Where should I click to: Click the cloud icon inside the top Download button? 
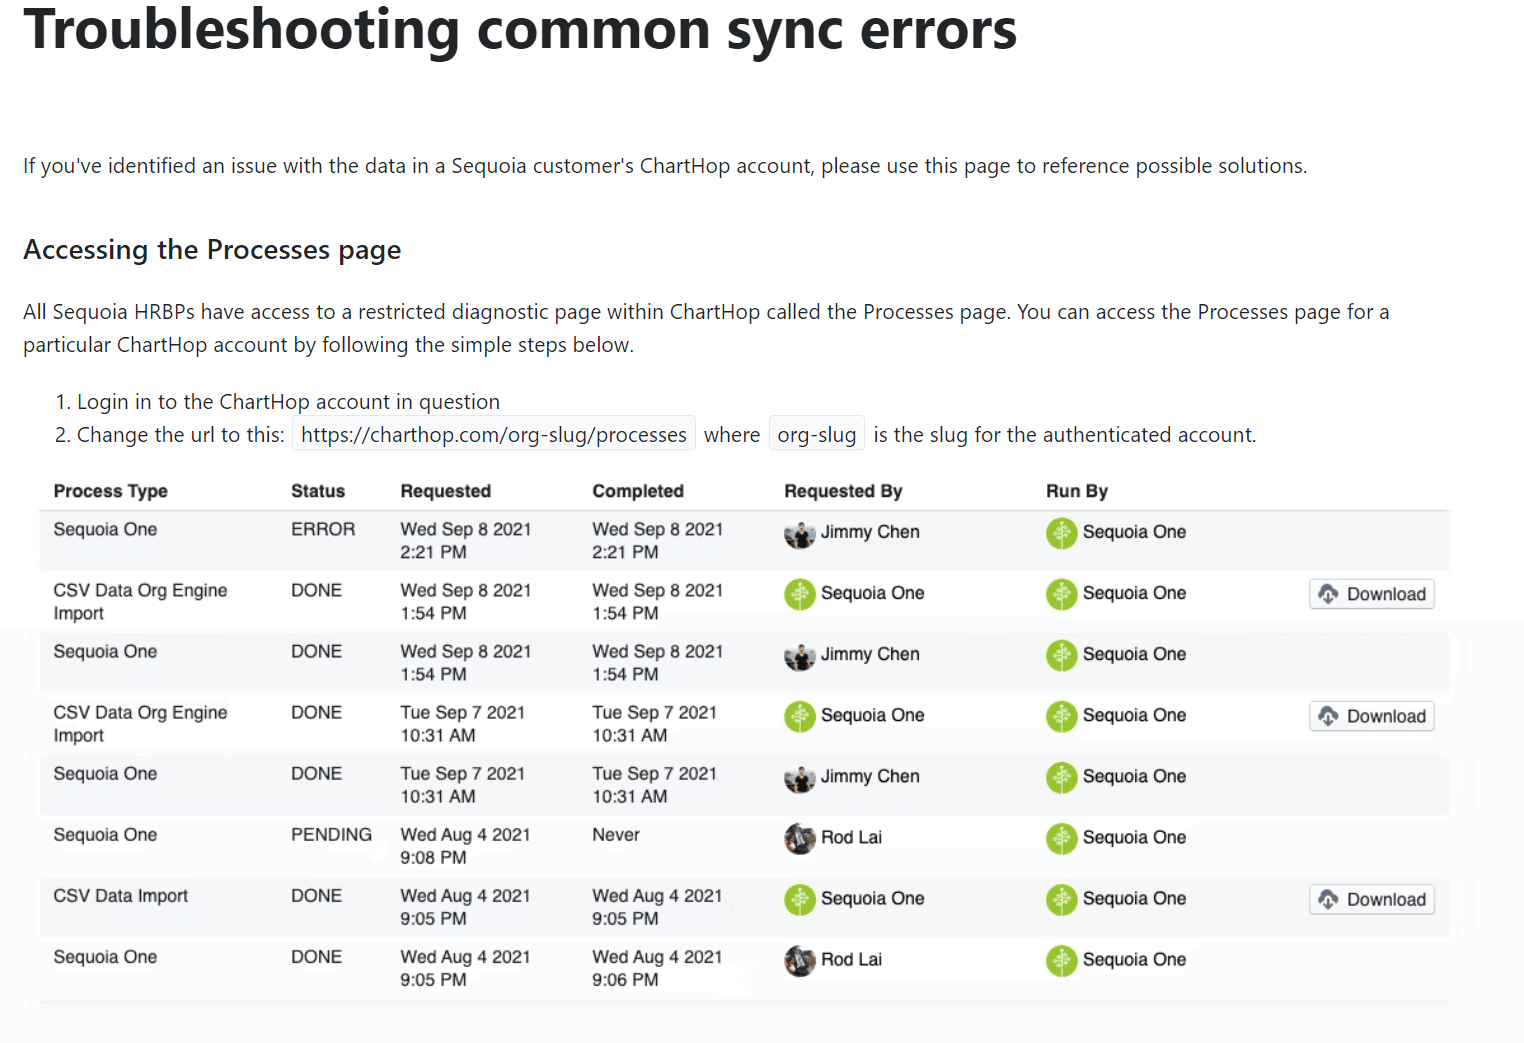point(1329,594)
